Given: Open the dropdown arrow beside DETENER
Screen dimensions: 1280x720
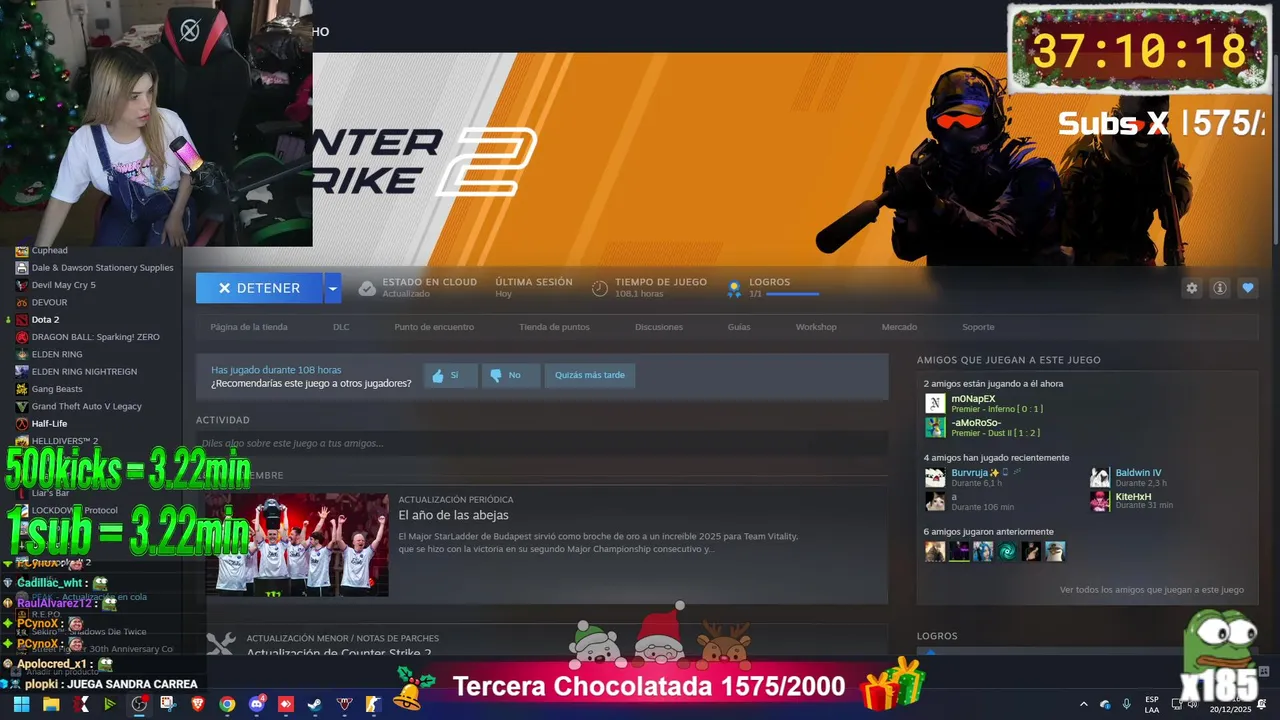Looking at the screenshot, I should pos(333,288).
